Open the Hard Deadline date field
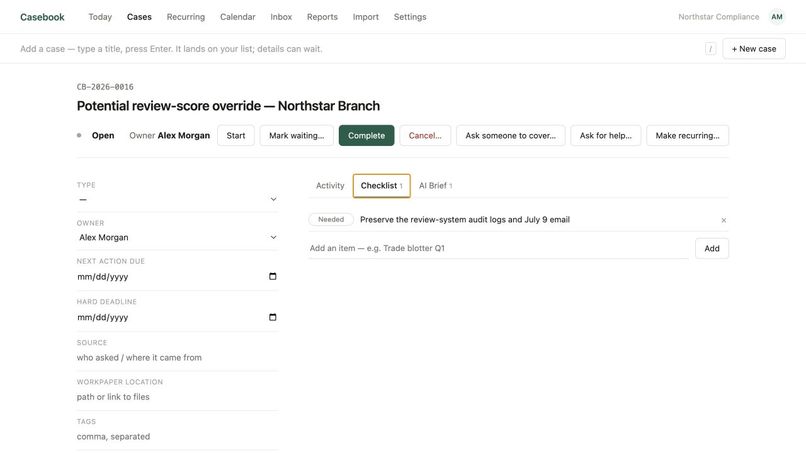Screen dimensions: 806x453 [x=177, y=317]
